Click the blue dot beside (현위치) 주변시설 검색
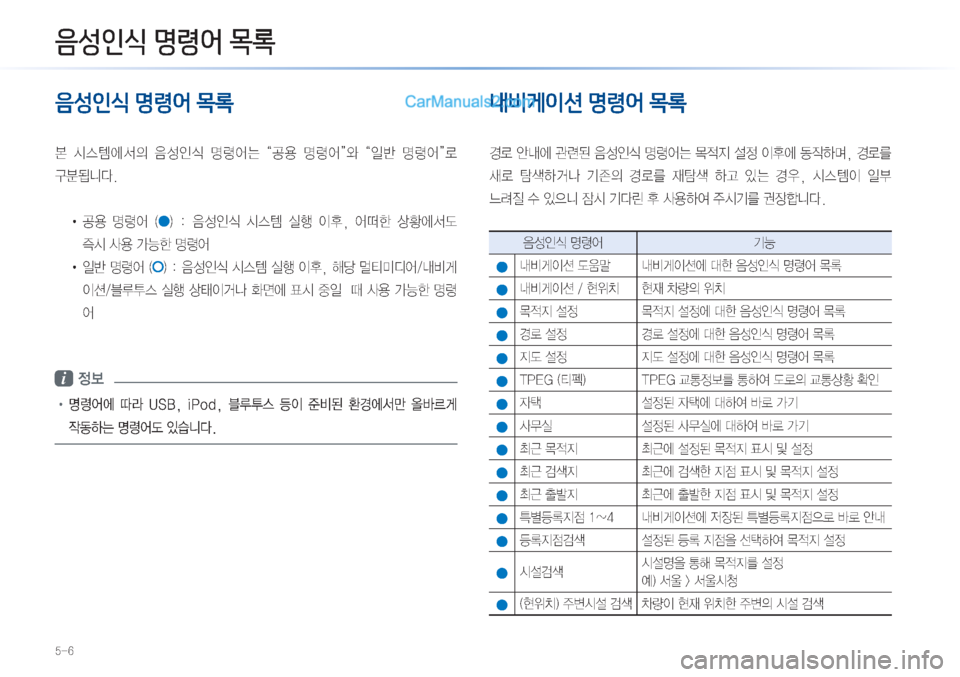This screenshot has height=677, width=960. click(x=502, y=605)
